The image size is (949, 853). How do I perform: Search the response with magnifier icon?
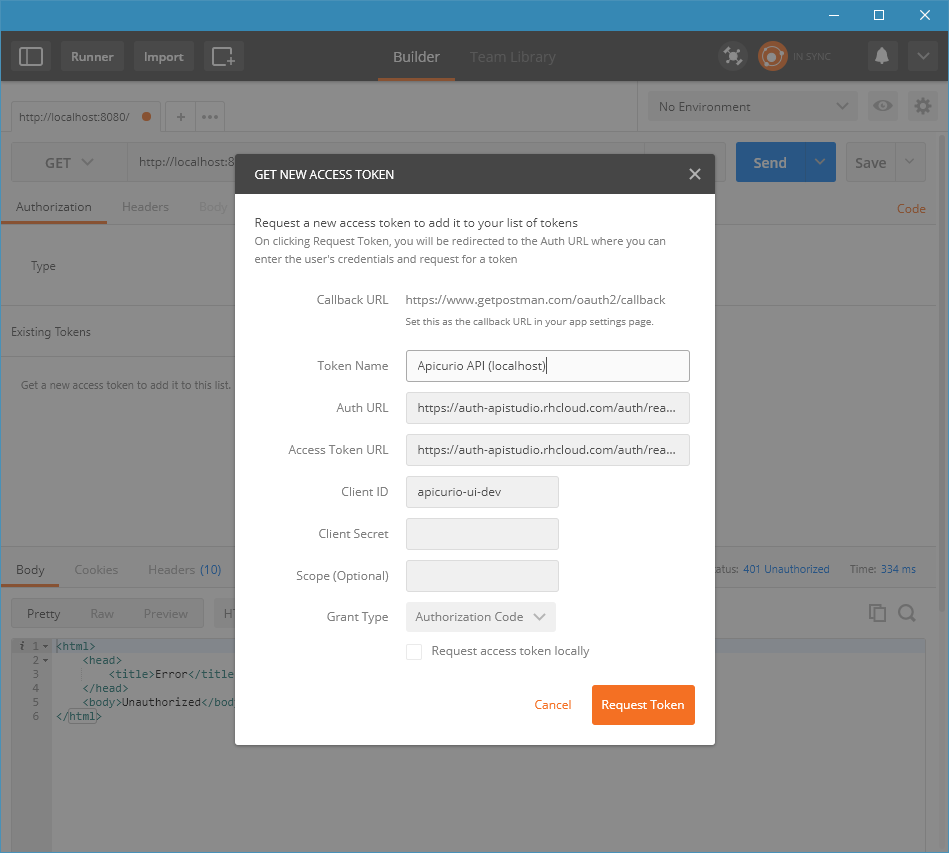(x=907, y=613)
